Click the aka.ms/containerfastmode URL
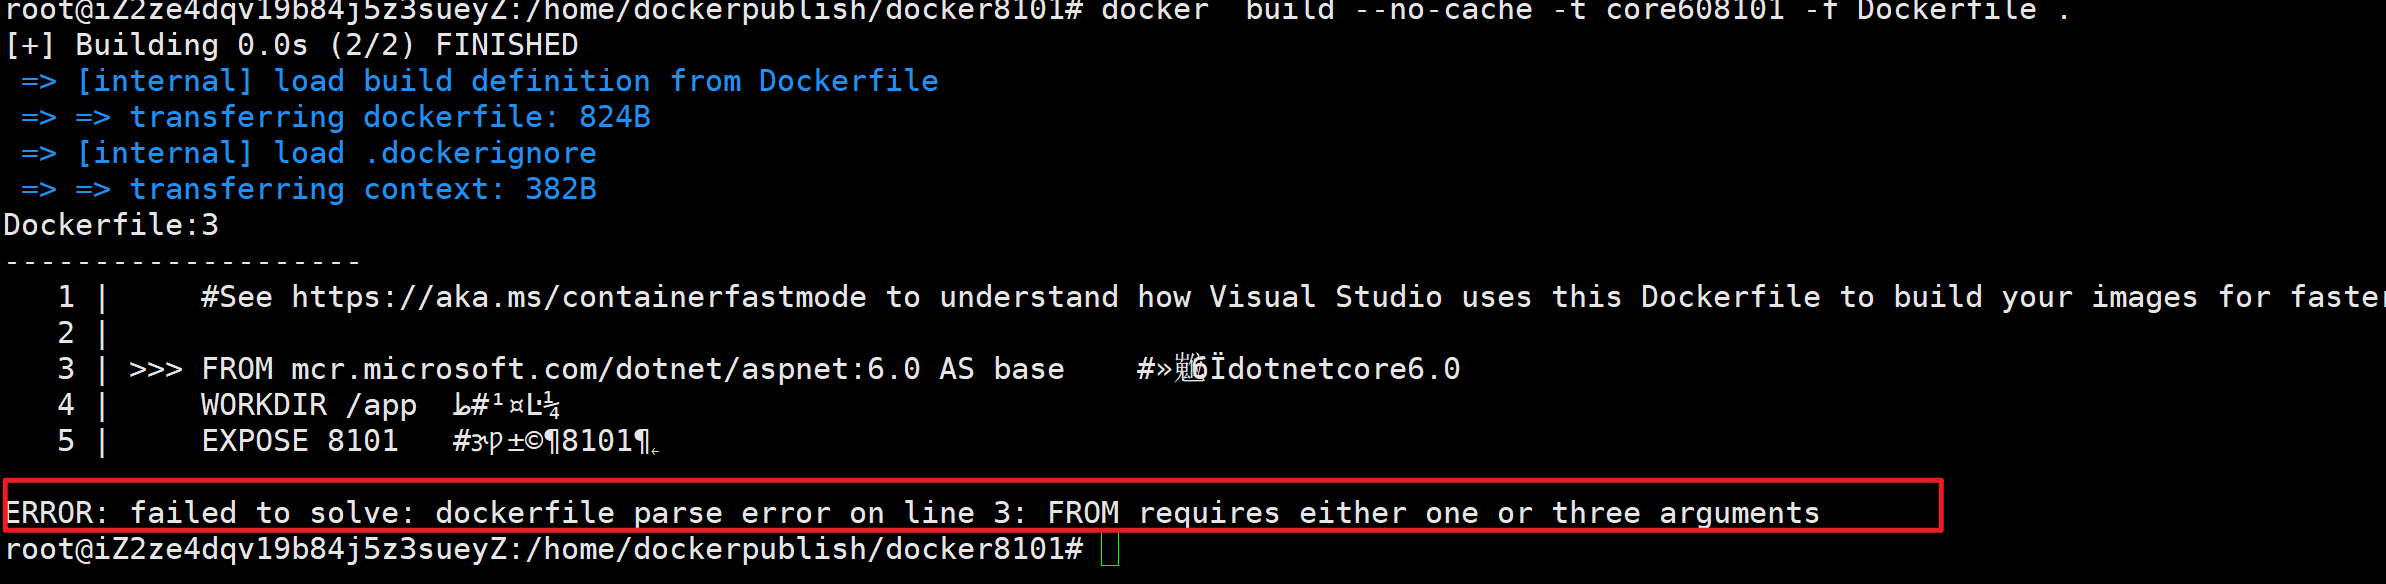The width and height of the screenshot is (2386, 584). click(x=578, y=297)
